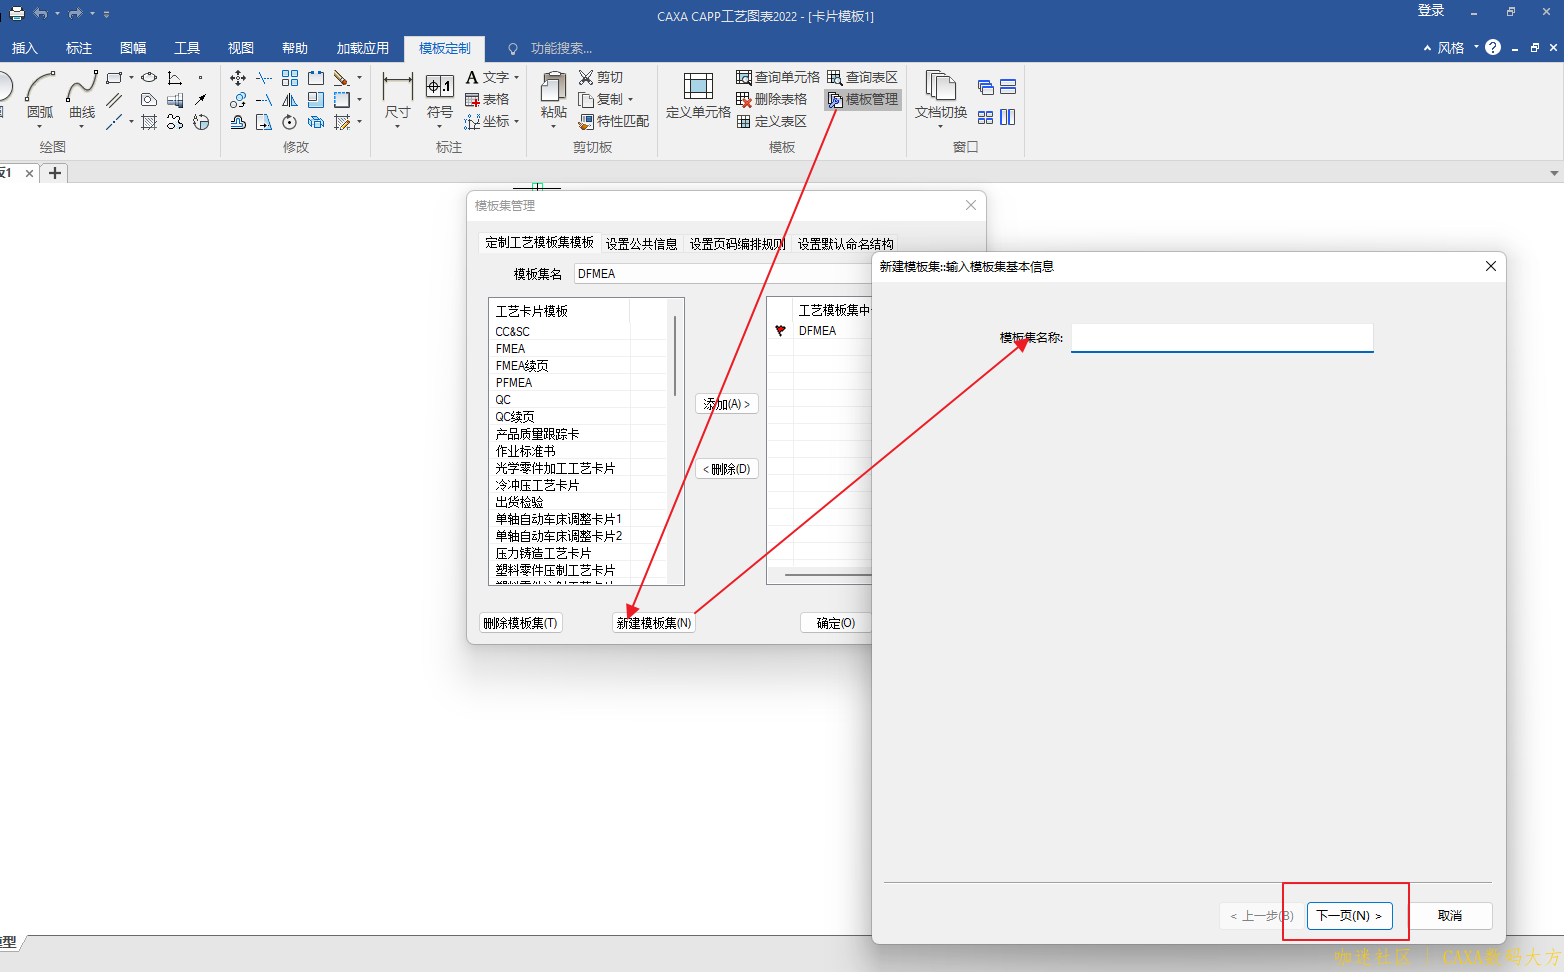Select the 圆弧 arc drawing tool
This screenshot has height=972, width=1564.
[40, 96]
